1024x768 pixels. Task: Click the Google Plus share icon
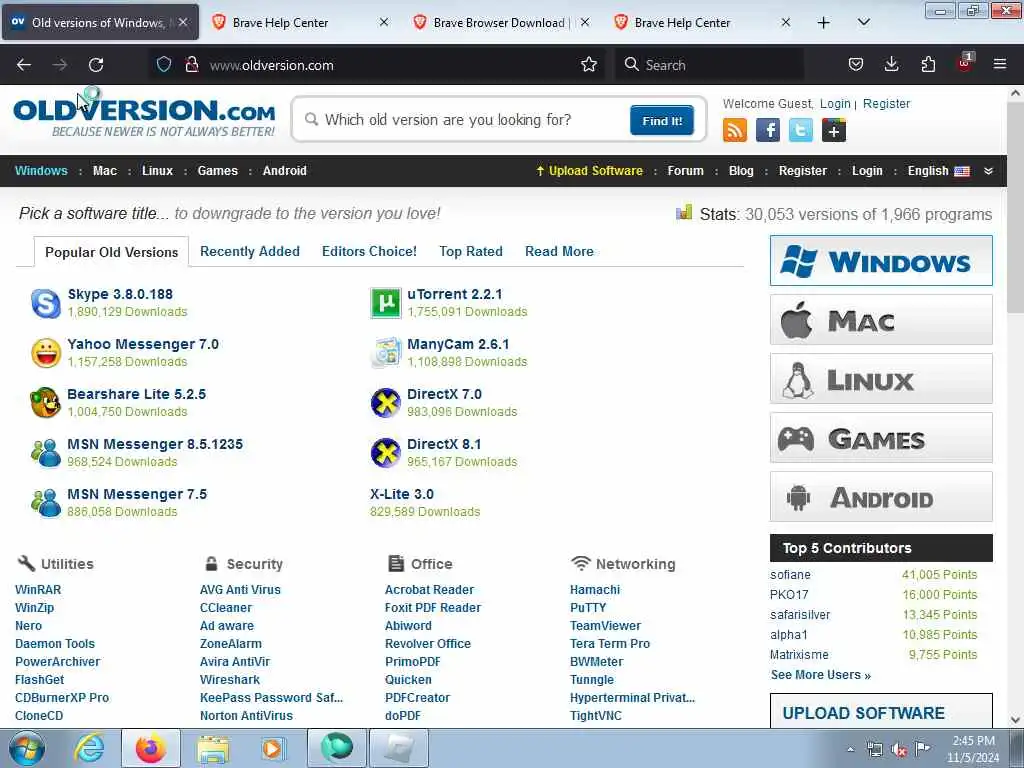(834, 131)
